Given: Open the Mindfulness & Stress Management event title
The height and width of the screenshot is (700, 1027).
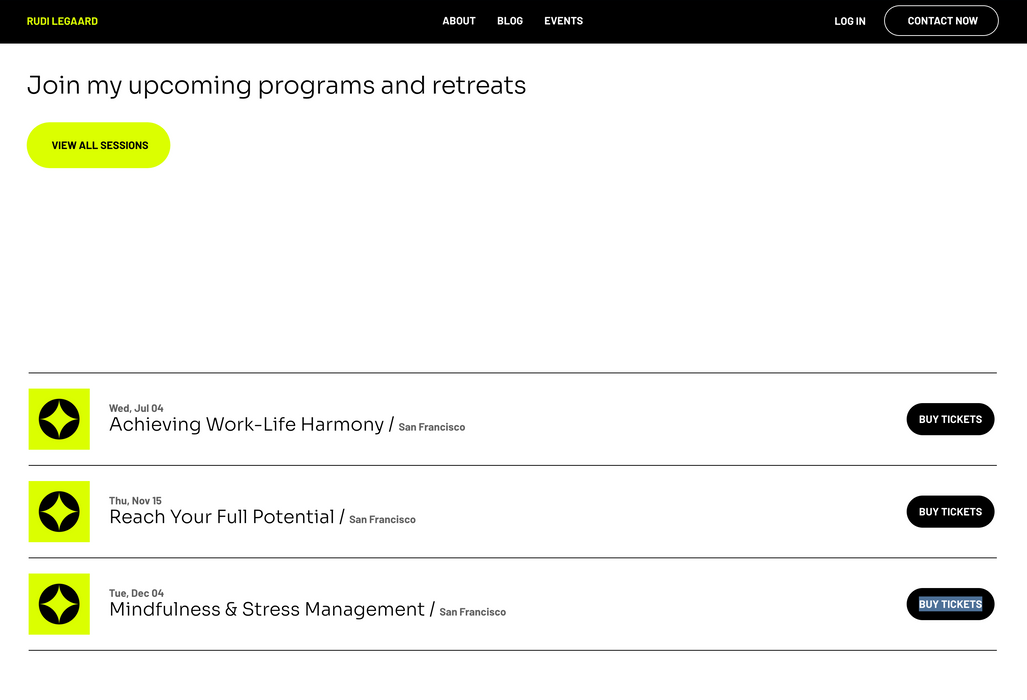Looking at the screenshot, I should [x=266, y=610].
